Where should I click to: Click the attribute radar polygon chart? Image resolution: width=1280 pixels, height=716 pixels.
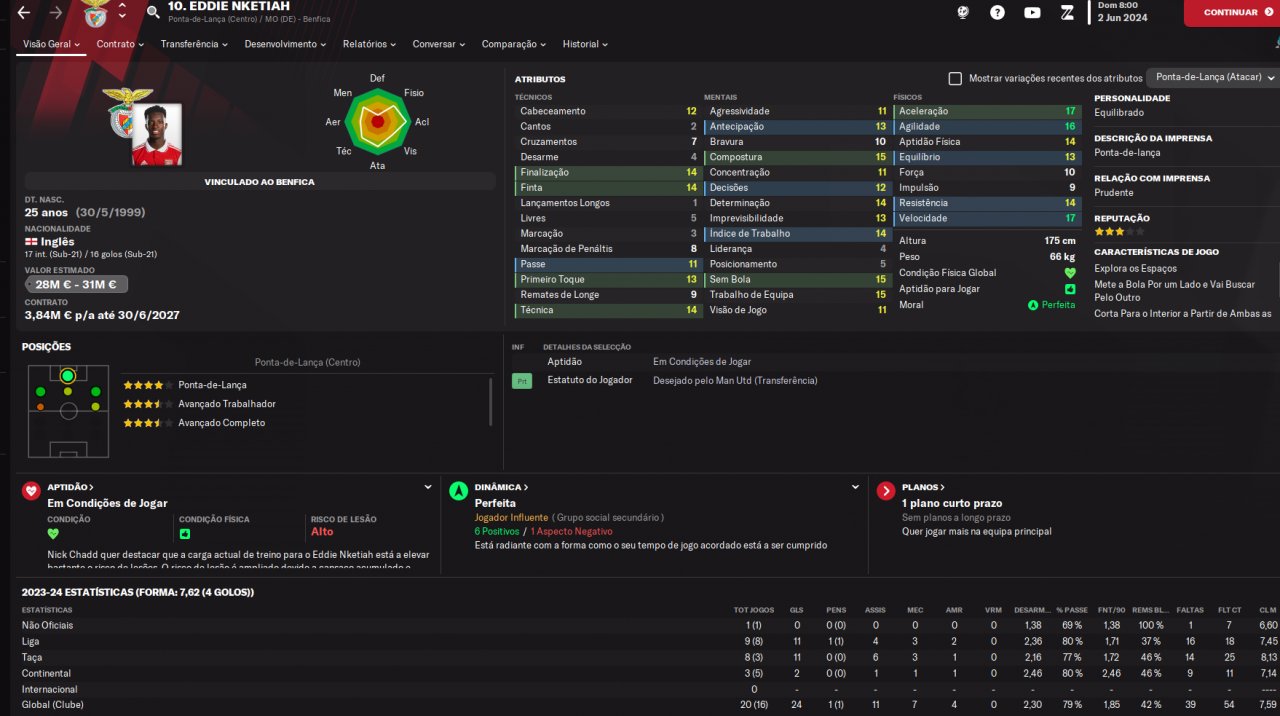pyautogui.click(x=377, y=120)
